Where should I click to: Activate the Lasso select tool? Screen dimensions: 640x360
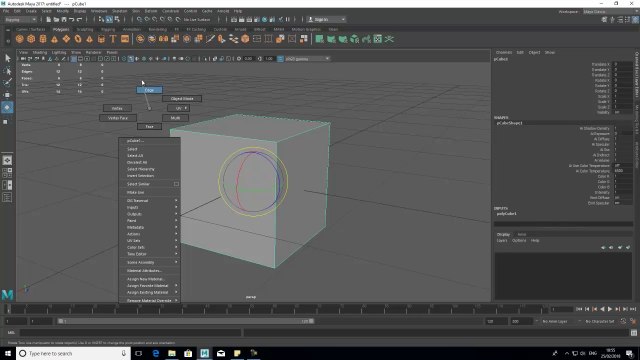[x=7, y=71]
